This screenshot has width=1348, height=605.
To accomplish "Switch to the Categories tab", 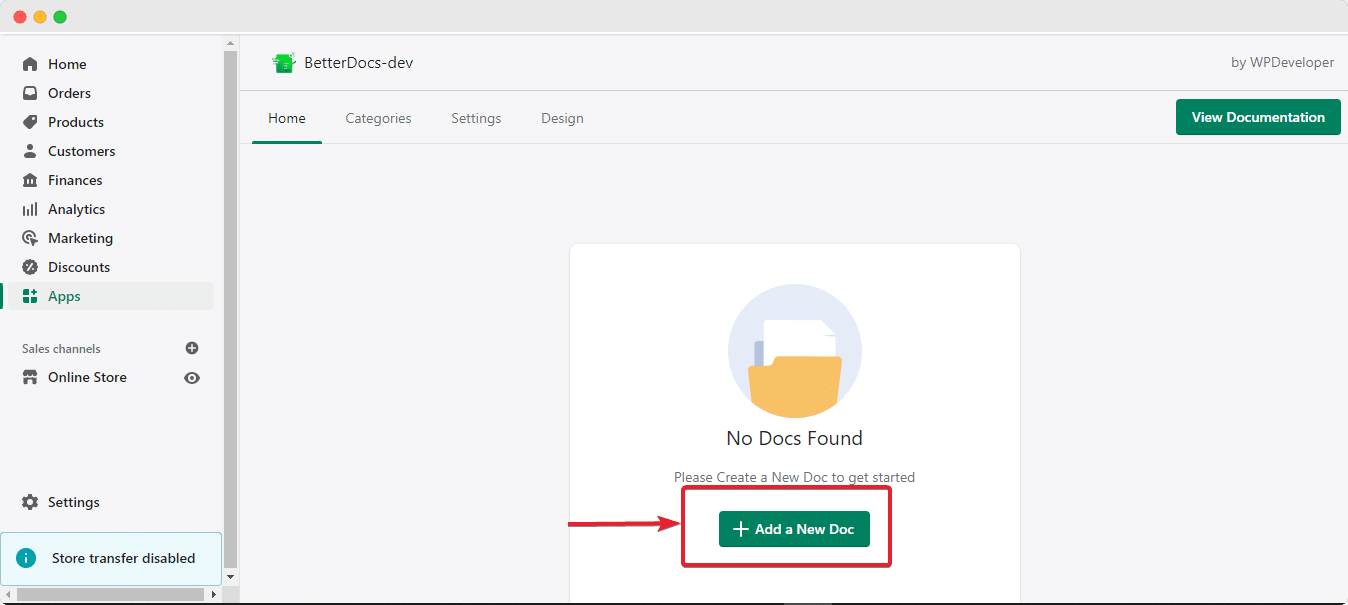I will pos(378,117).
